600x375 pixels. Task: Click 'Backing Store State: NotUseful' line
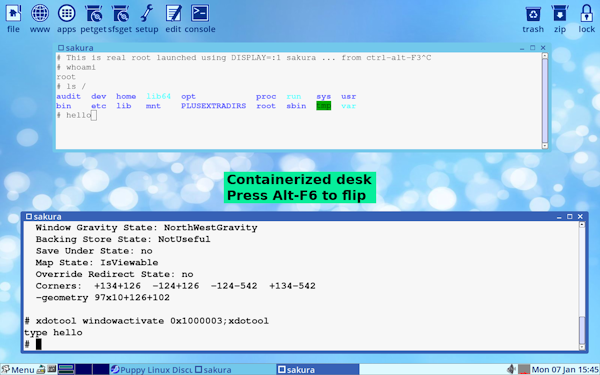click(x=123, y=240)
